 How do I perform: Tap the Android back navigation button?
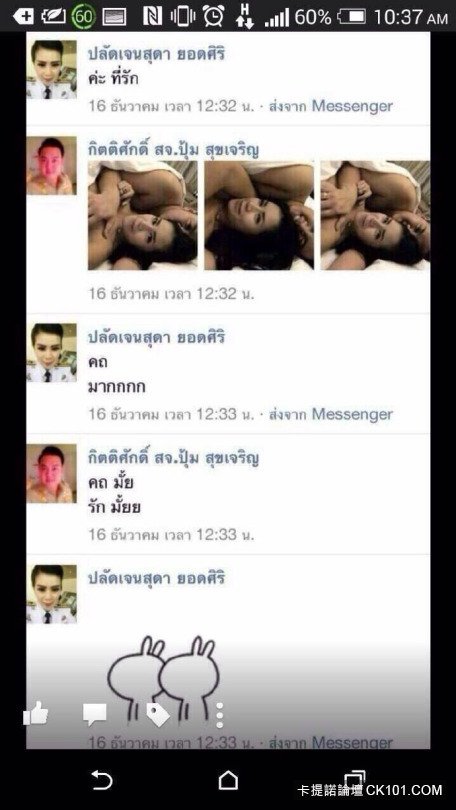tap(102, 780)
